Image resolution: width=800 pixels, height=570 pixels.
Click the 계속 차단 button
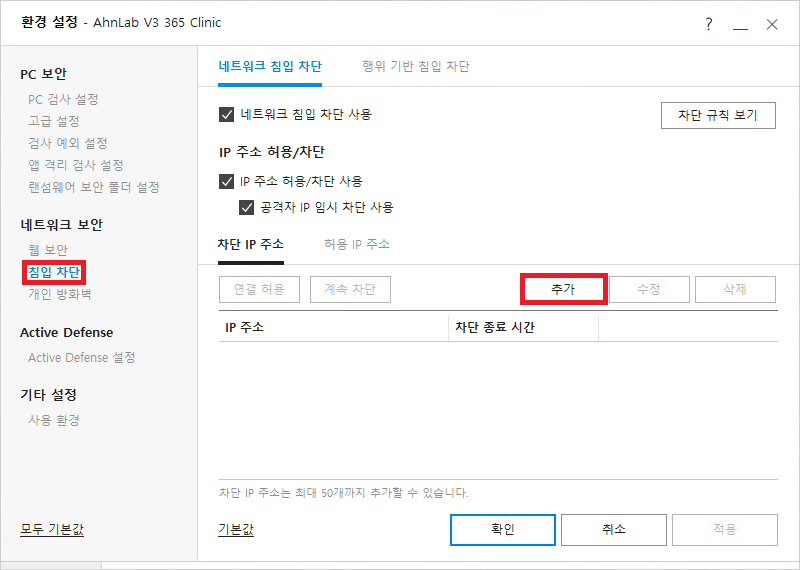351,289
